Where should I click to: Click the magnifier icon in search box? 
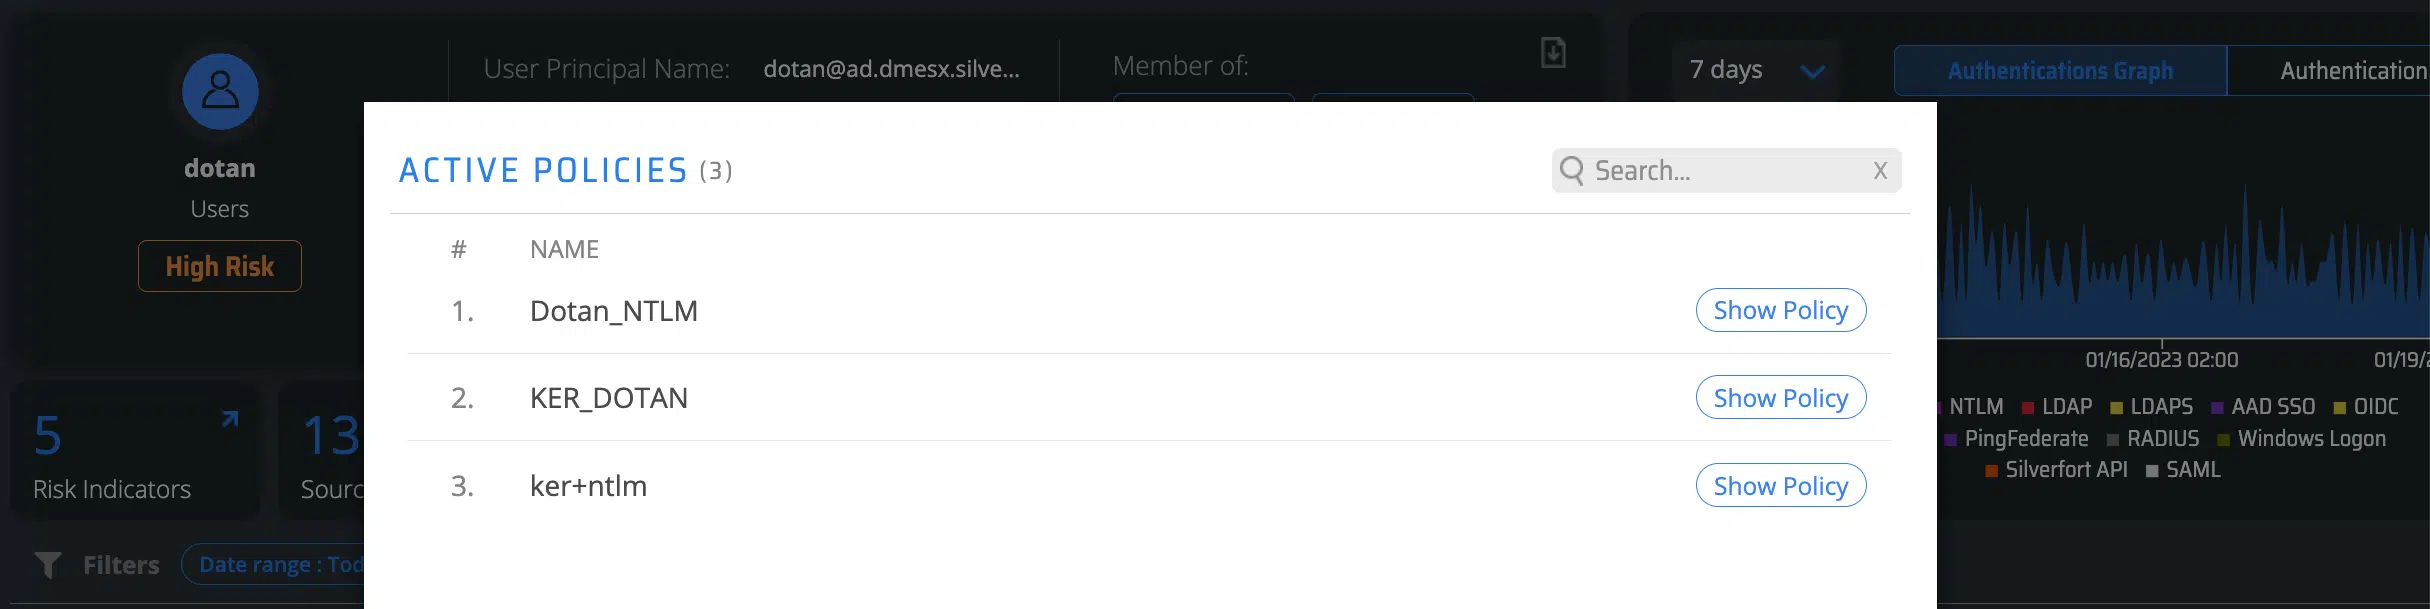click(x=1571, y=171)
